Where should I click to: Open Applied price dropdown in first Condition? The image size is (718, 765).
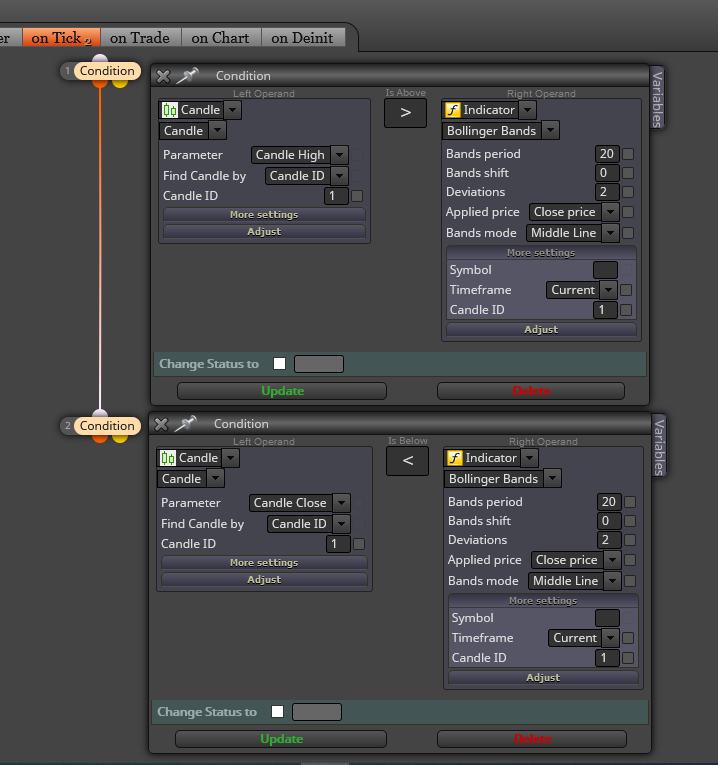point(574,212)
